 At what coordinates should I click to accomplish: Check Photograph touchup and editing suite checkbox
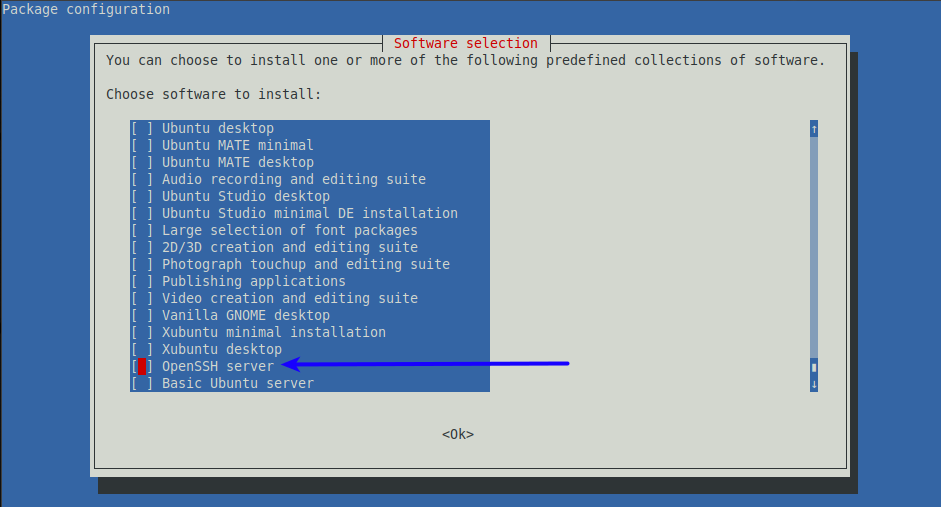[x=142, y=264]
